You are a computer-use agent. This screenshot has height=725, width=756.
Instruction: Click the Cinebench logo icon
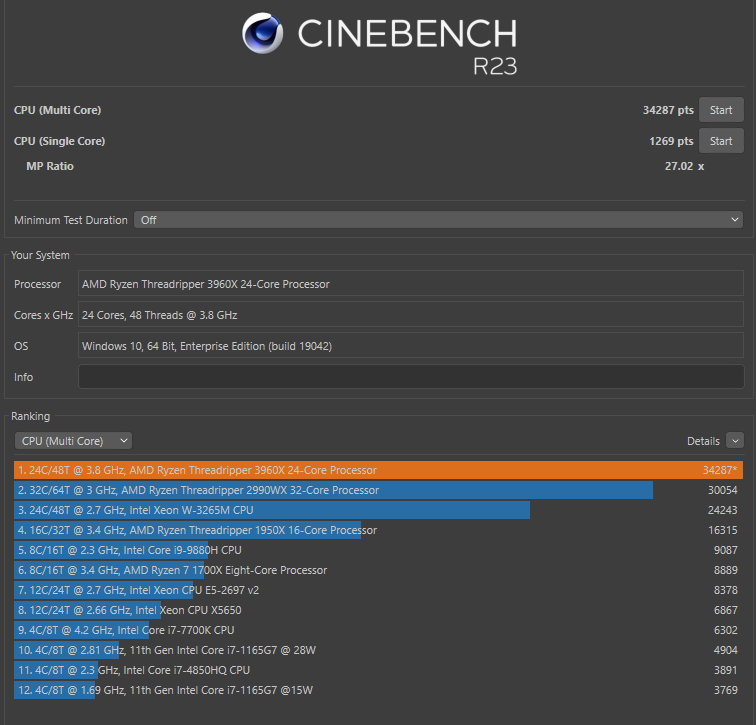point(262,33)
